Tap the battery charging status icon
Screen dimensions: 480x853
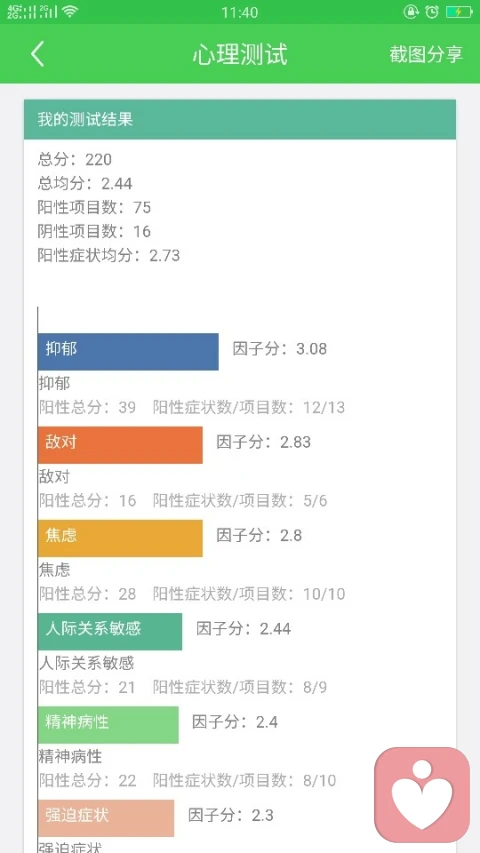pyautogui.click(x=459, y=11)
